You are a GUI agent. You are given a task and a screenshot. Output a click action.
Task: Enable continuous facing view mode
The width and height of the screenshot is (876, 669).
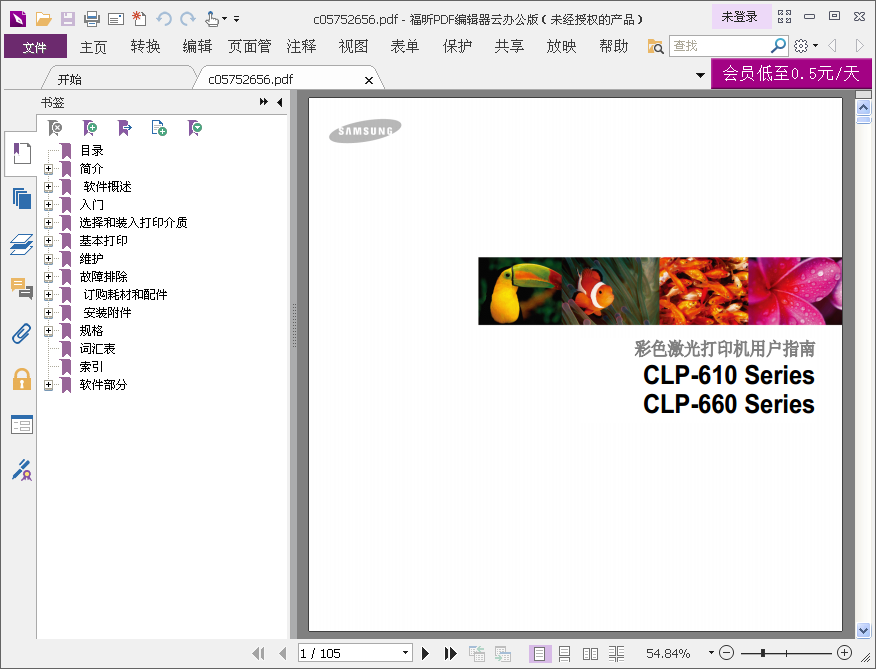click(x=616, y=653)
